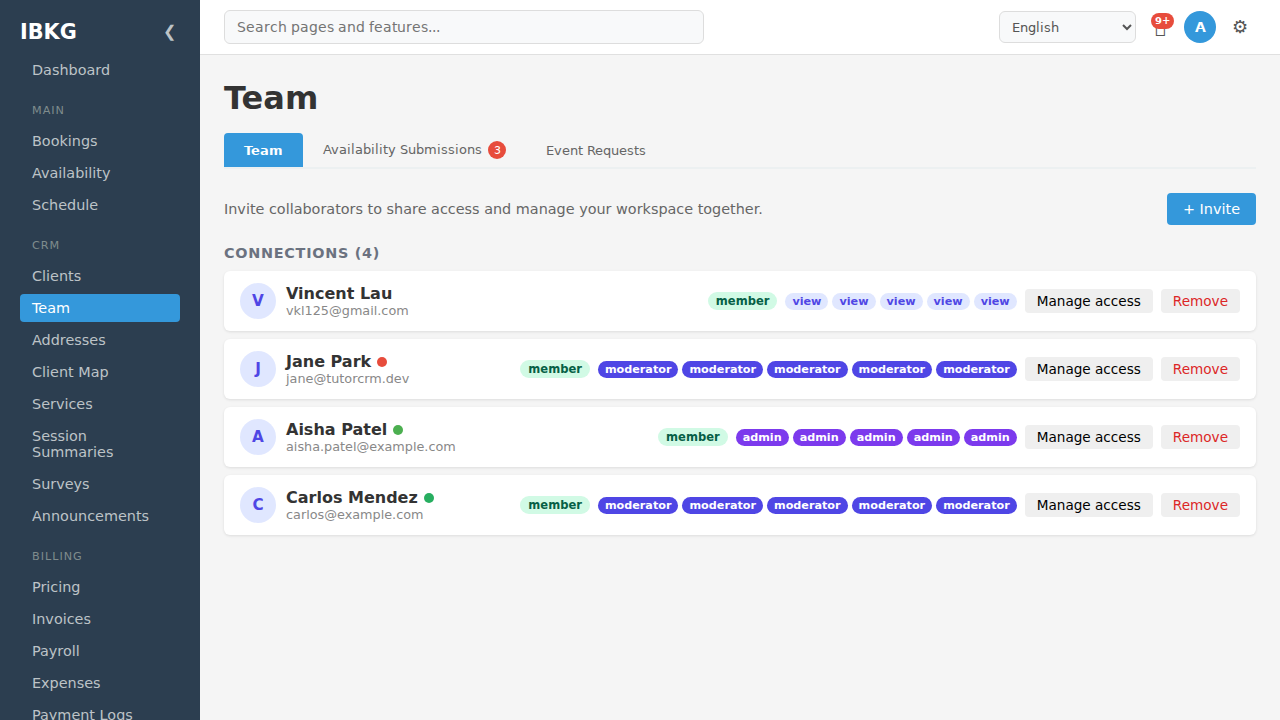The width and height of the screenshot is (1280, 720).
Task: Click the Aisha Patel name
Action: pyautogui.click(x=336, y=429)
